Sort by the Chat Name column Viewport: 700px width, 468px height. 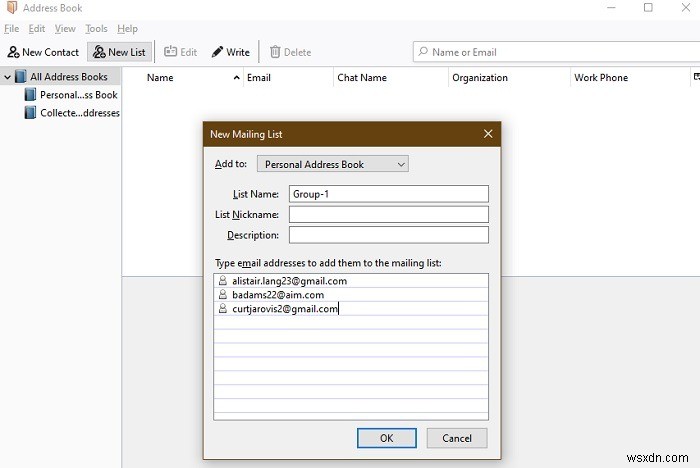click(391, 78)
